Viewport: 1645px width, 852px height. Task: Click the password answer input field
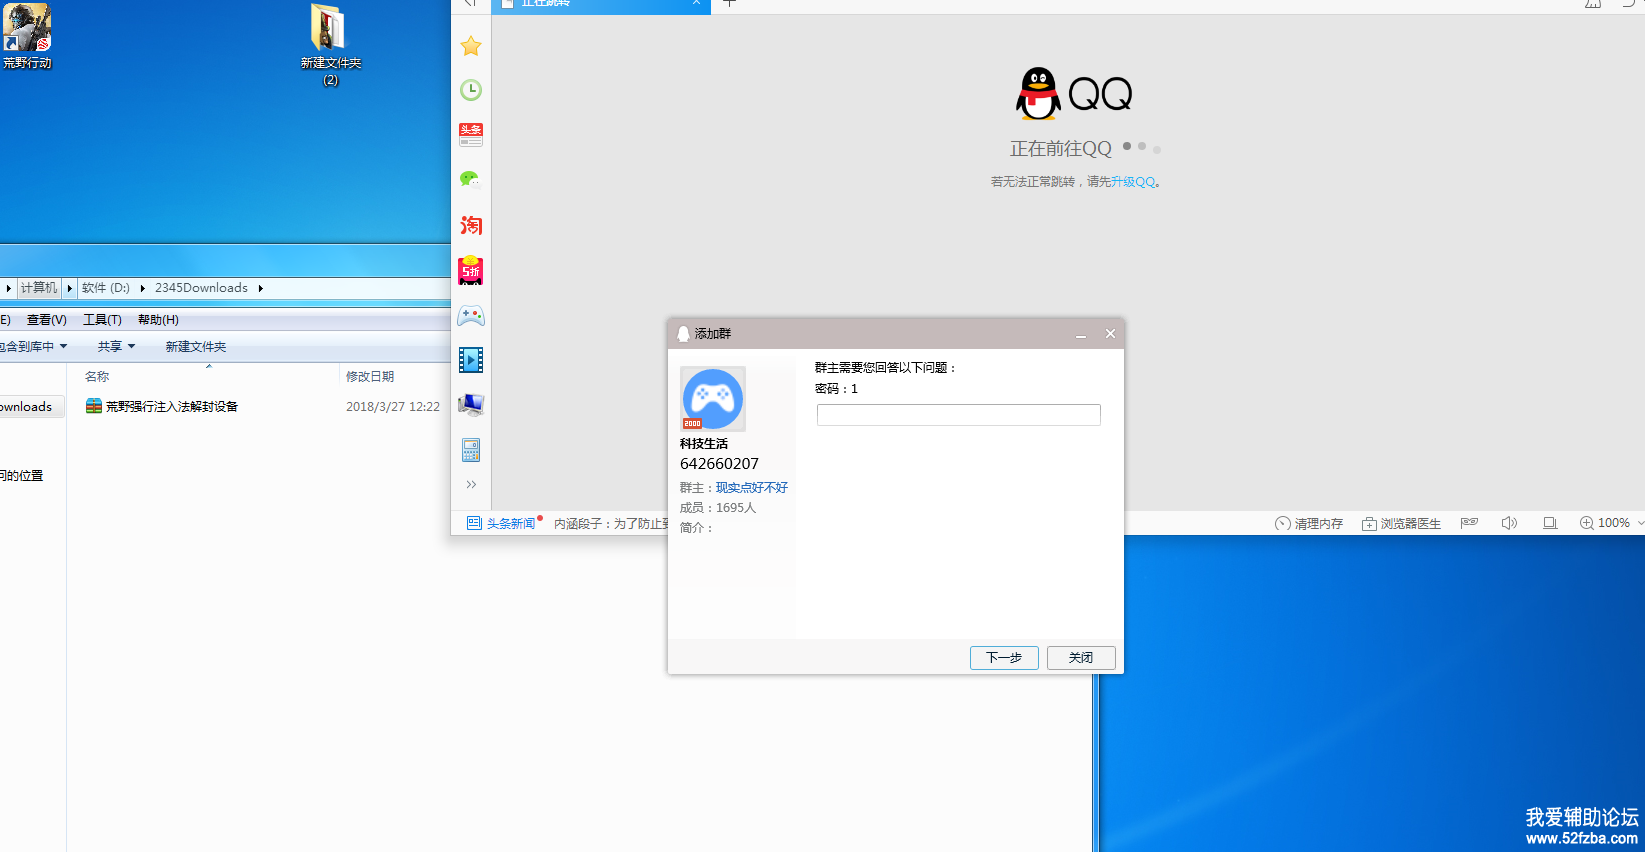(x=958, y=415)
